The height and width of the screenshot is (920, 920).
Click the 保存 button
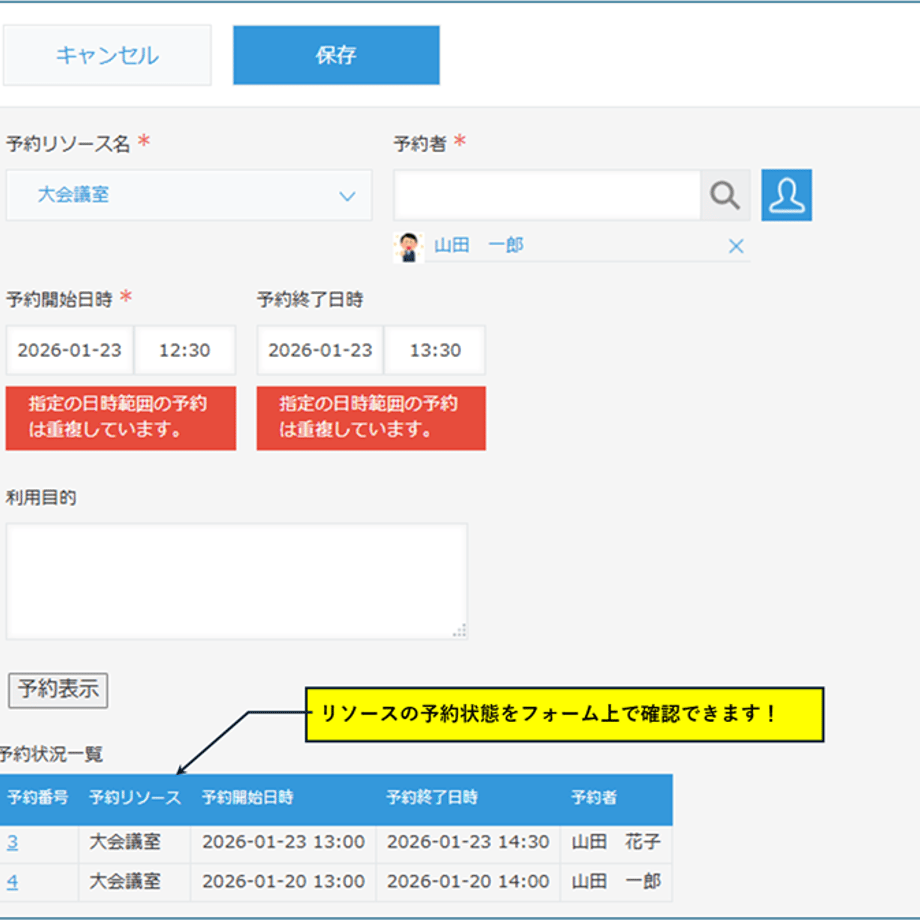[x=336, y=55]
